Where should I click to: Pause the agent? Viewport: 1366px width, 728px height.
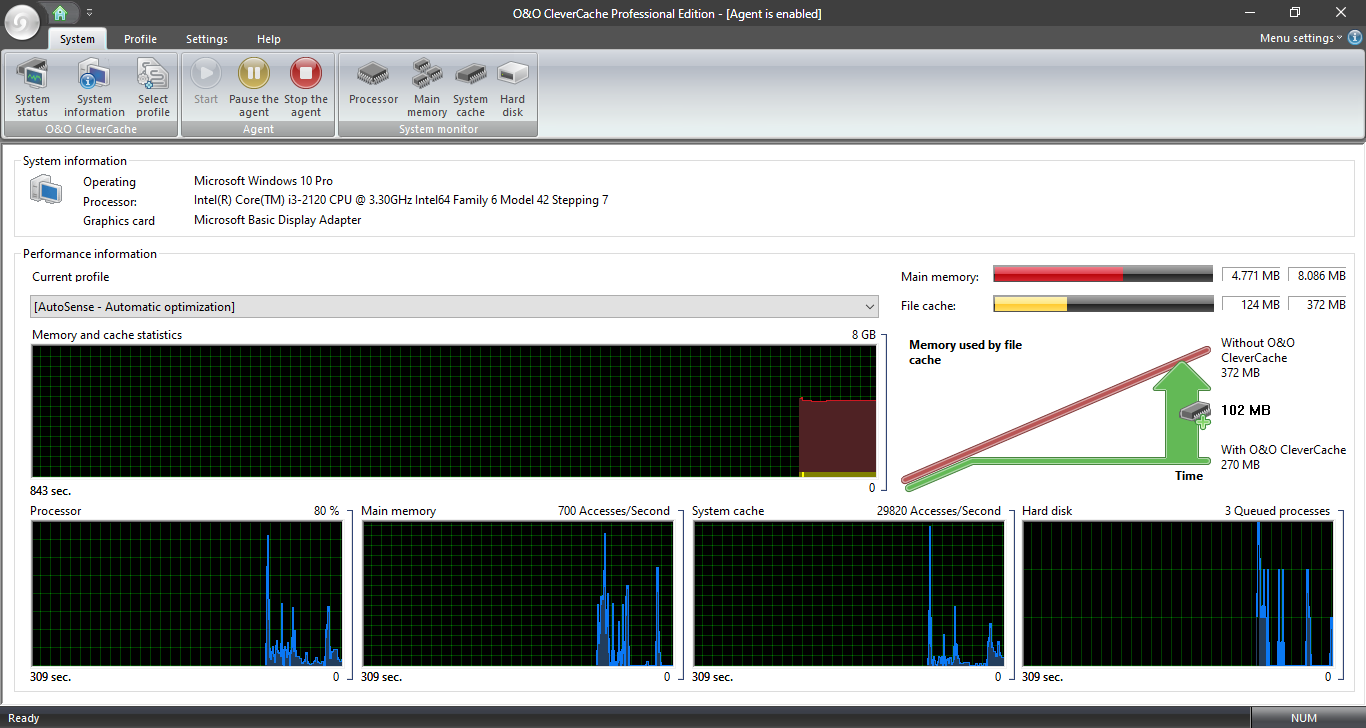pyautogui.click(x=254, y=88)
